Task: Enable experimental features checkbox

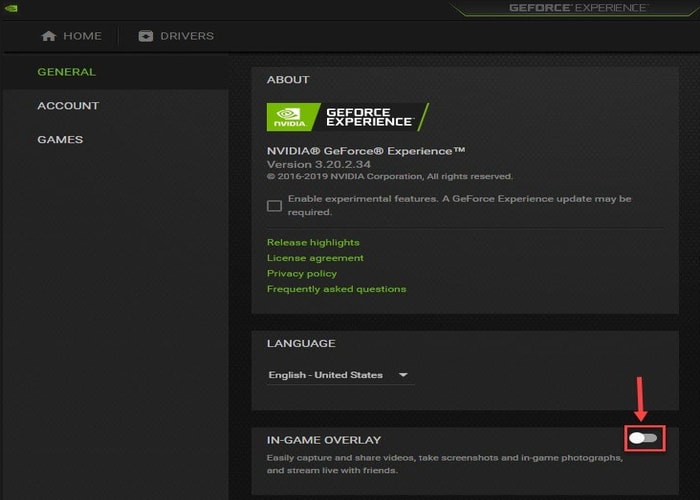Action: click(x=274, y=205)
